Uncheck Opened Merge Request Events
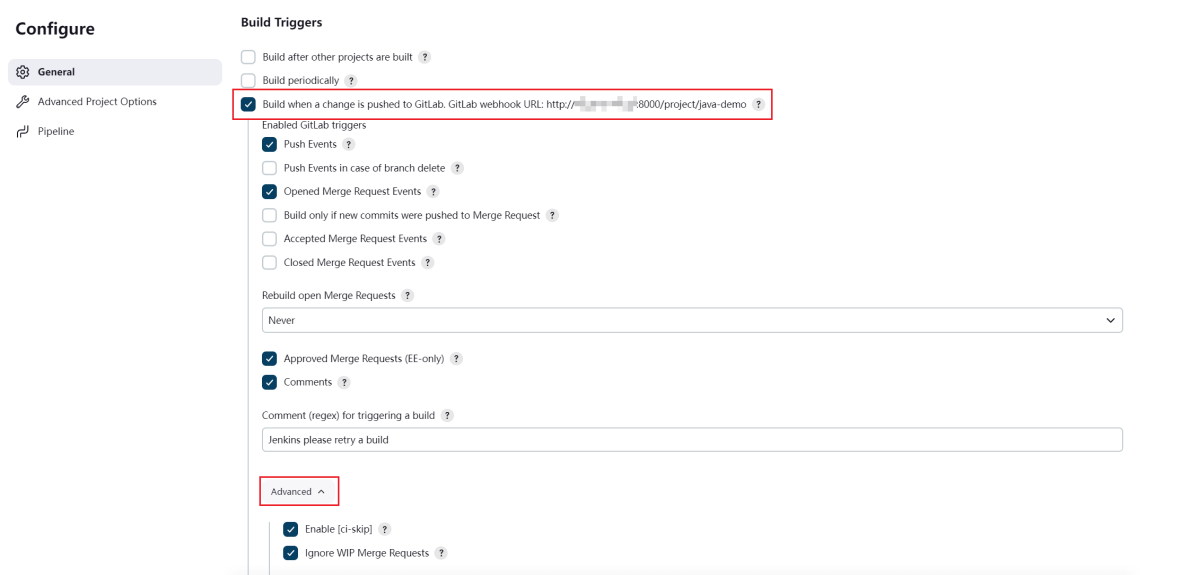 point(270,192)
